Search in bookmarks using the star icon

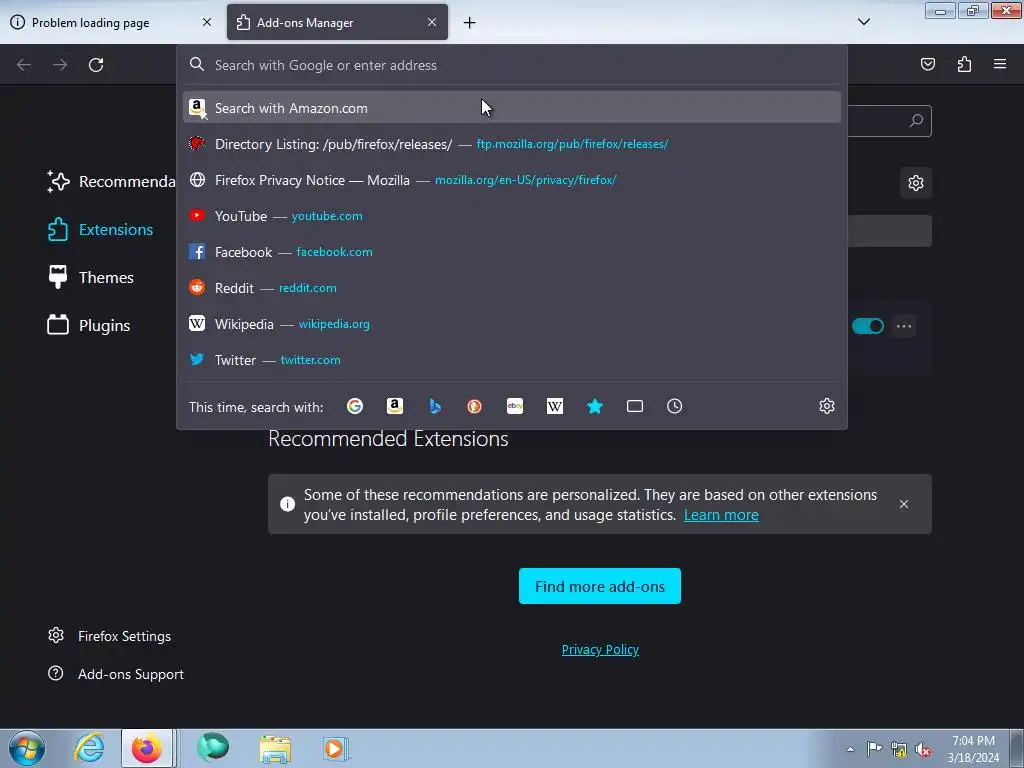click(595, 406)
